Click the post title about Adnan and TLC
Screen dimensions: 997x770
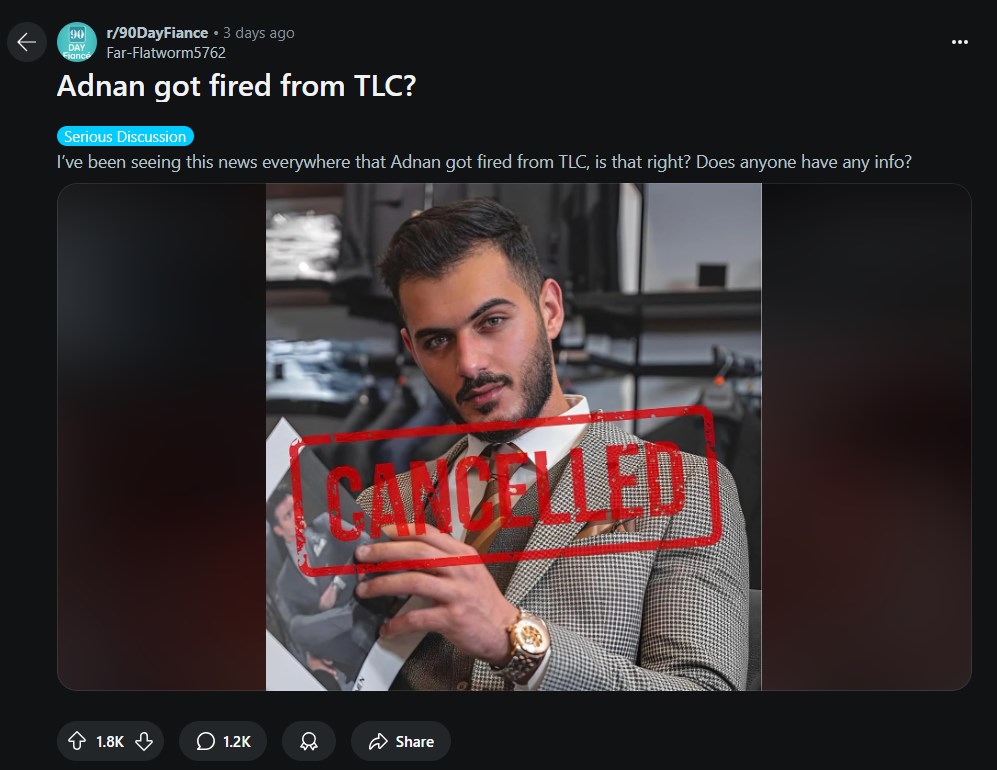(x=236, y=86)
